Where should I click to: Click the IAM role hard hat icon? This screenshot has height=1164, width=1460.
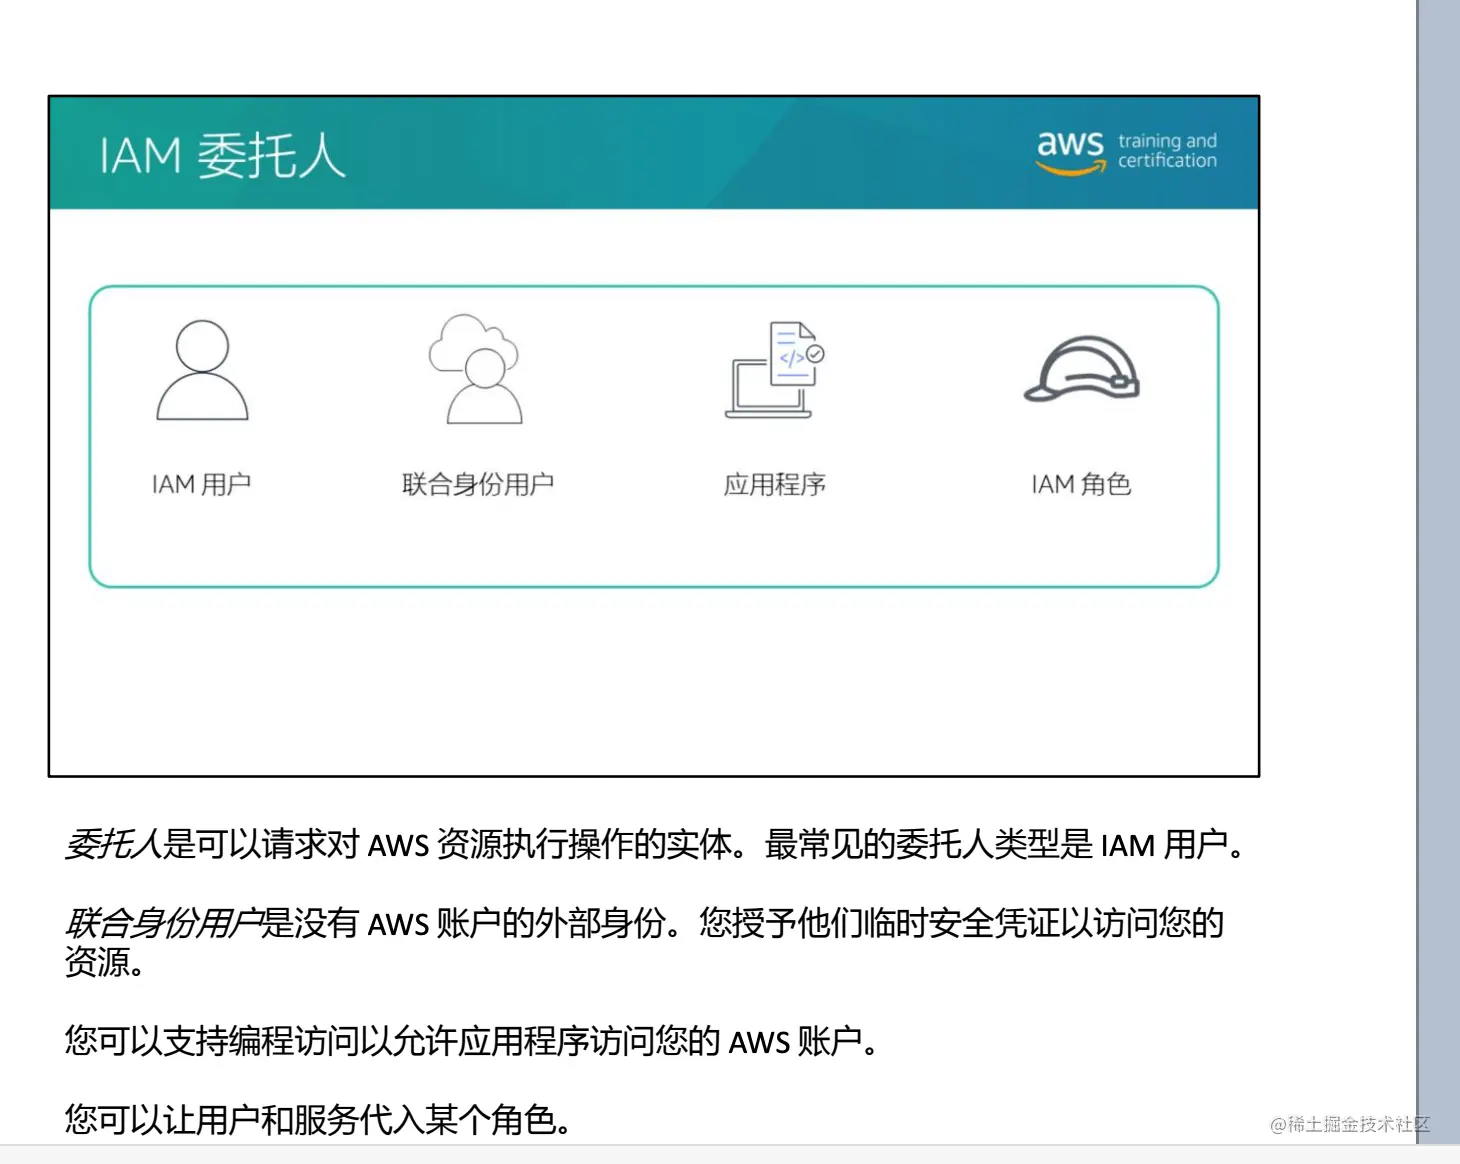pos(1082,369)
